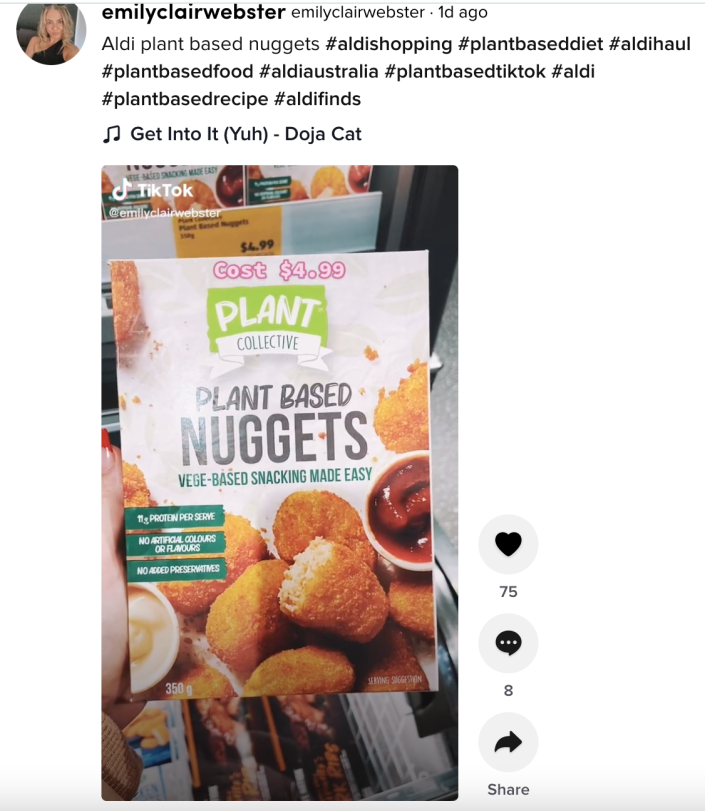Open the #aldiaustralia hashtag
Screen dimensions: 705x811
pos(319,71)
